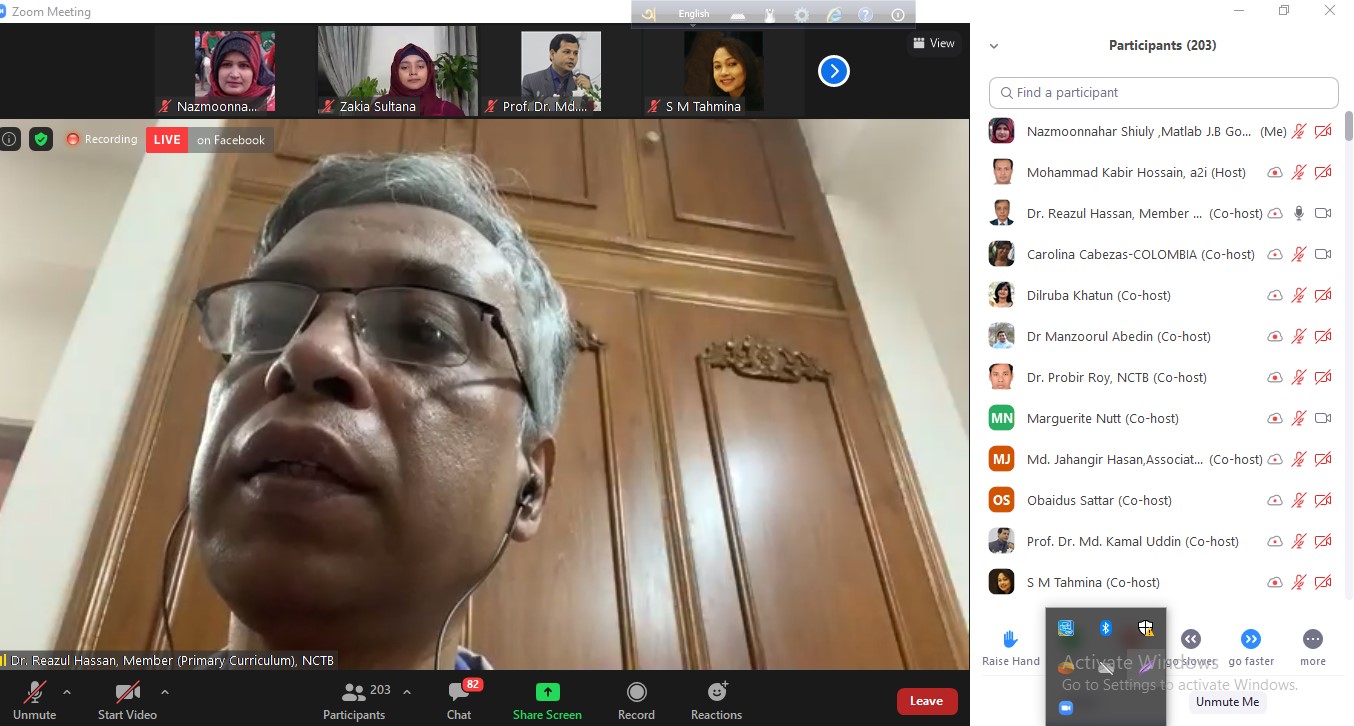Click the Internet Explorer icon in Avro bar

tap(833, 15)
